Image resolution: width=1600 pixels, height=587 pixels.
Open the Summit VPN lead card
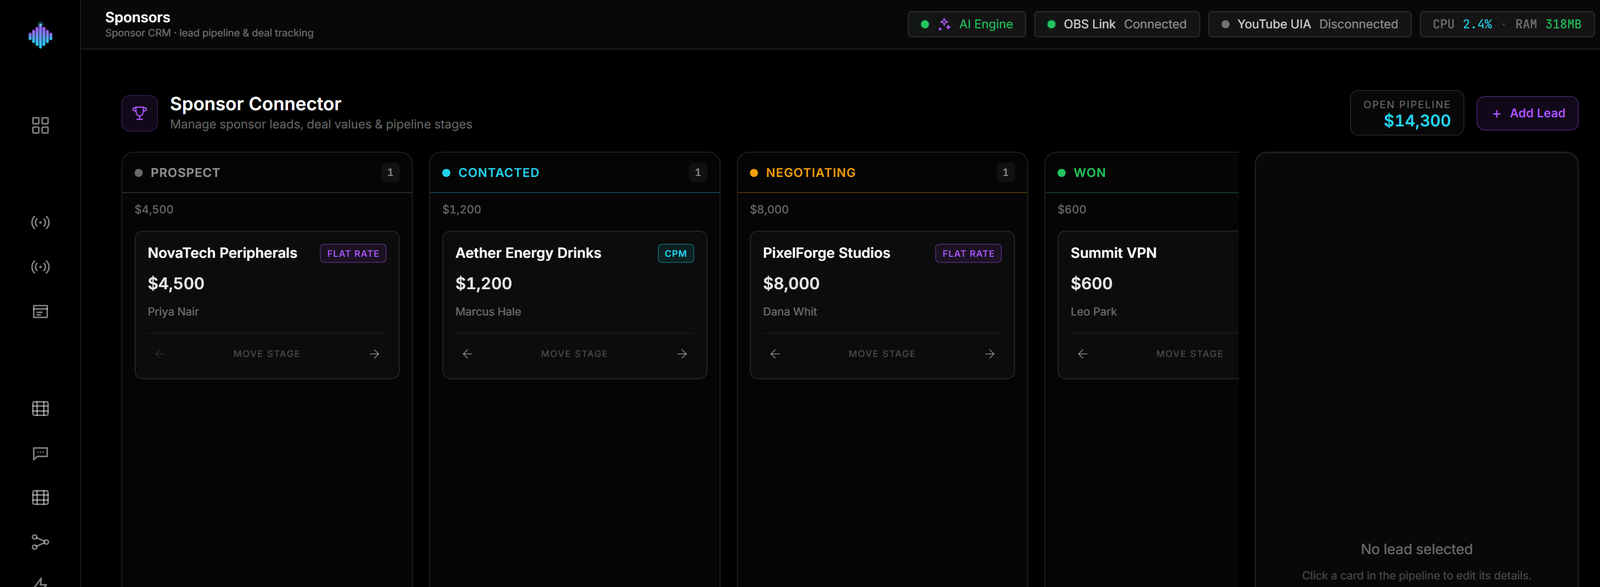(x=1148, y=305)
